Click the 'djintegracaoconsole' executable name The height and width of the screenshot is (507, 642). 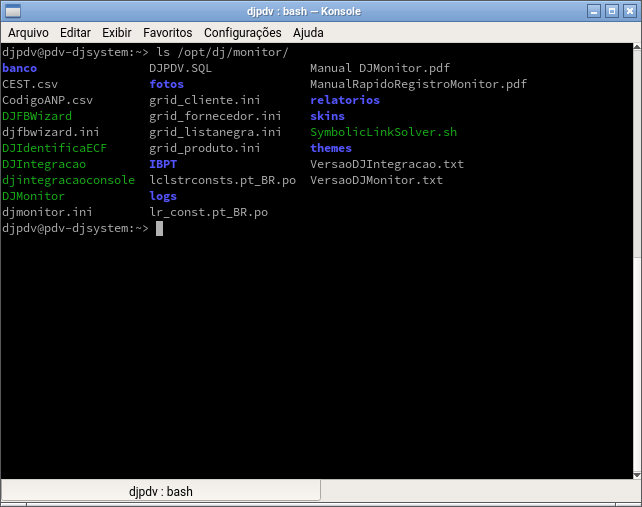68,180
